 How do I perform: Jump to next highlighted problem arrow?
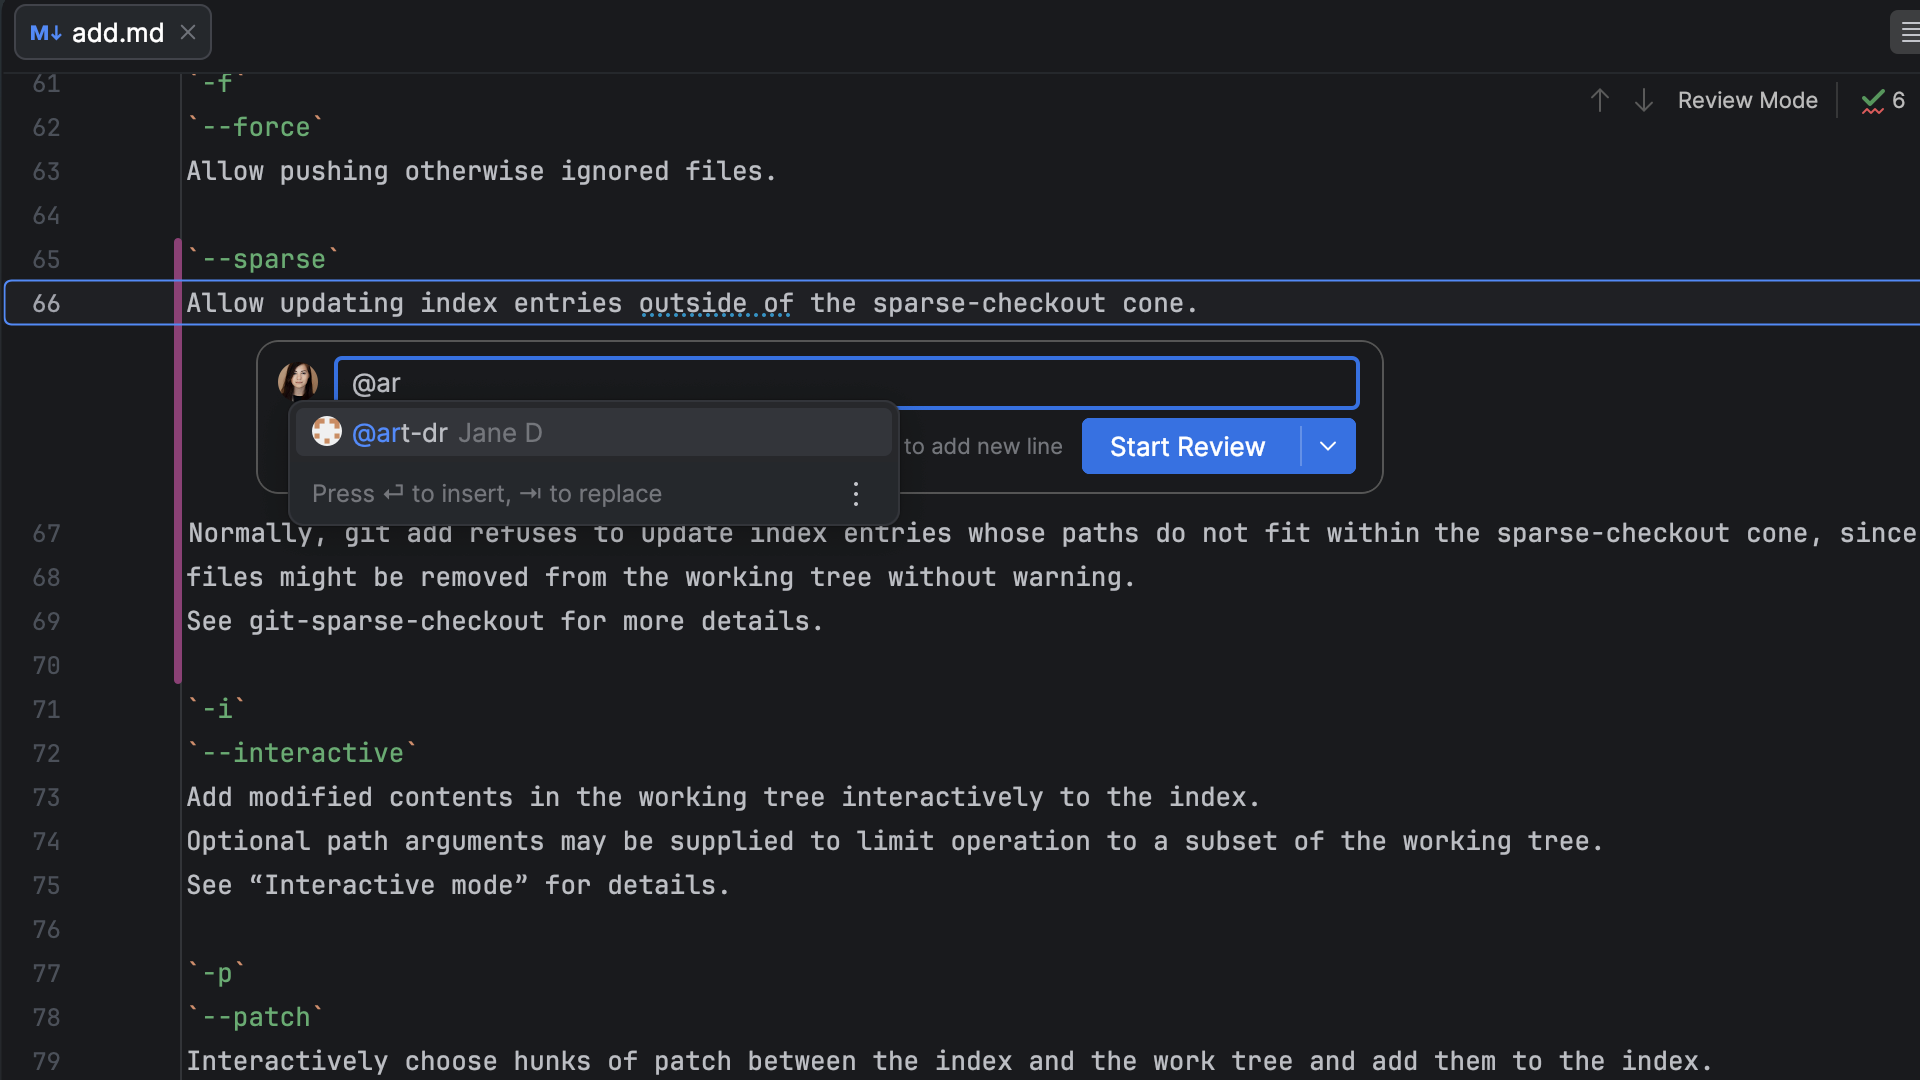pos(1643,100)
